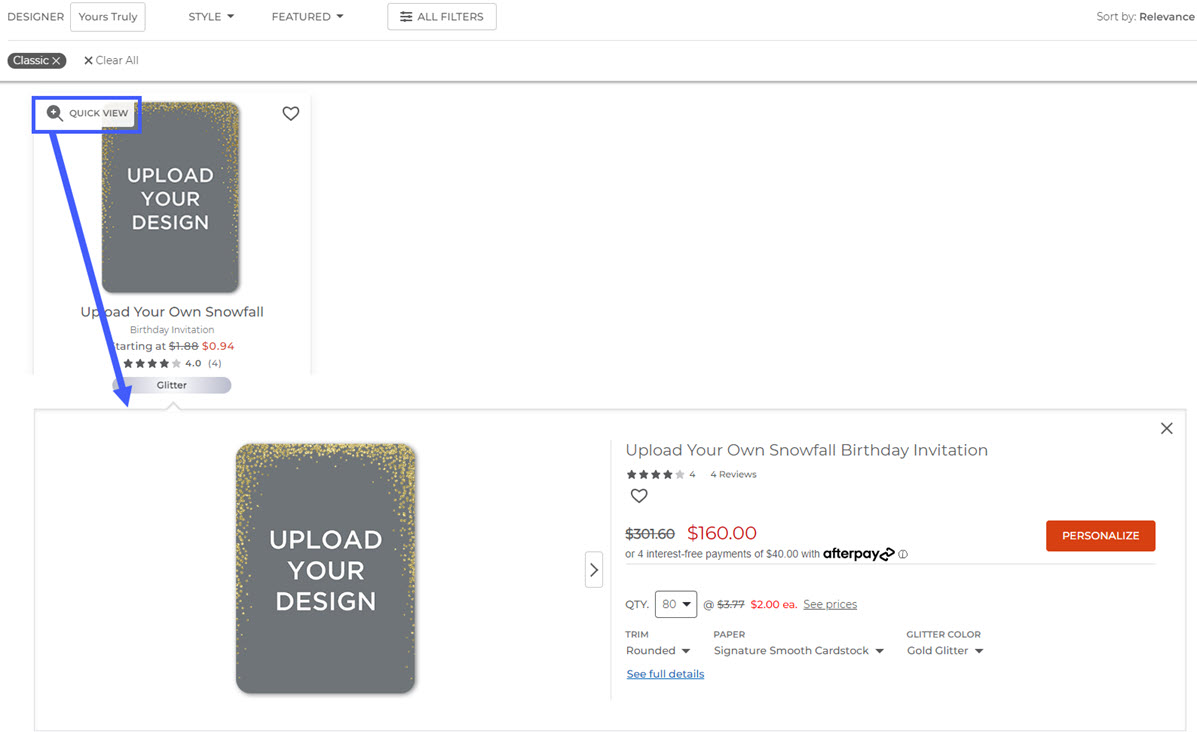Click the PERSONALIZE button
Screen dimensions: 1197x732
(1100, 535)
